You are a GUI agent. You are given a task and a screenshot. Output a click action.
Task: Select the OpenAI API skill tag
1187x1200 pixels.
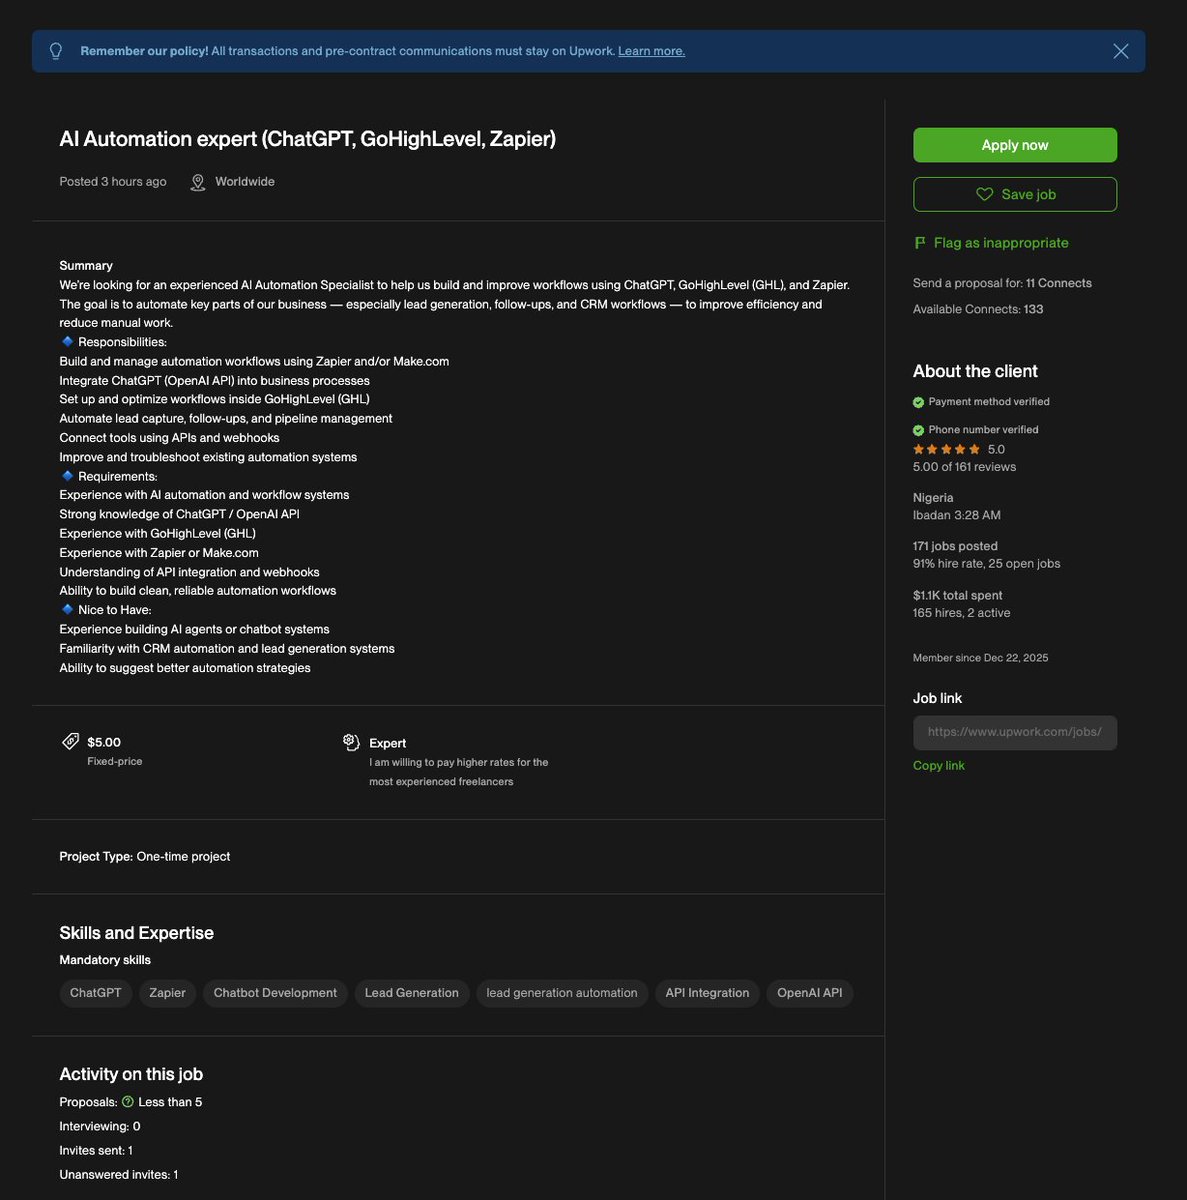pos(810,993)
